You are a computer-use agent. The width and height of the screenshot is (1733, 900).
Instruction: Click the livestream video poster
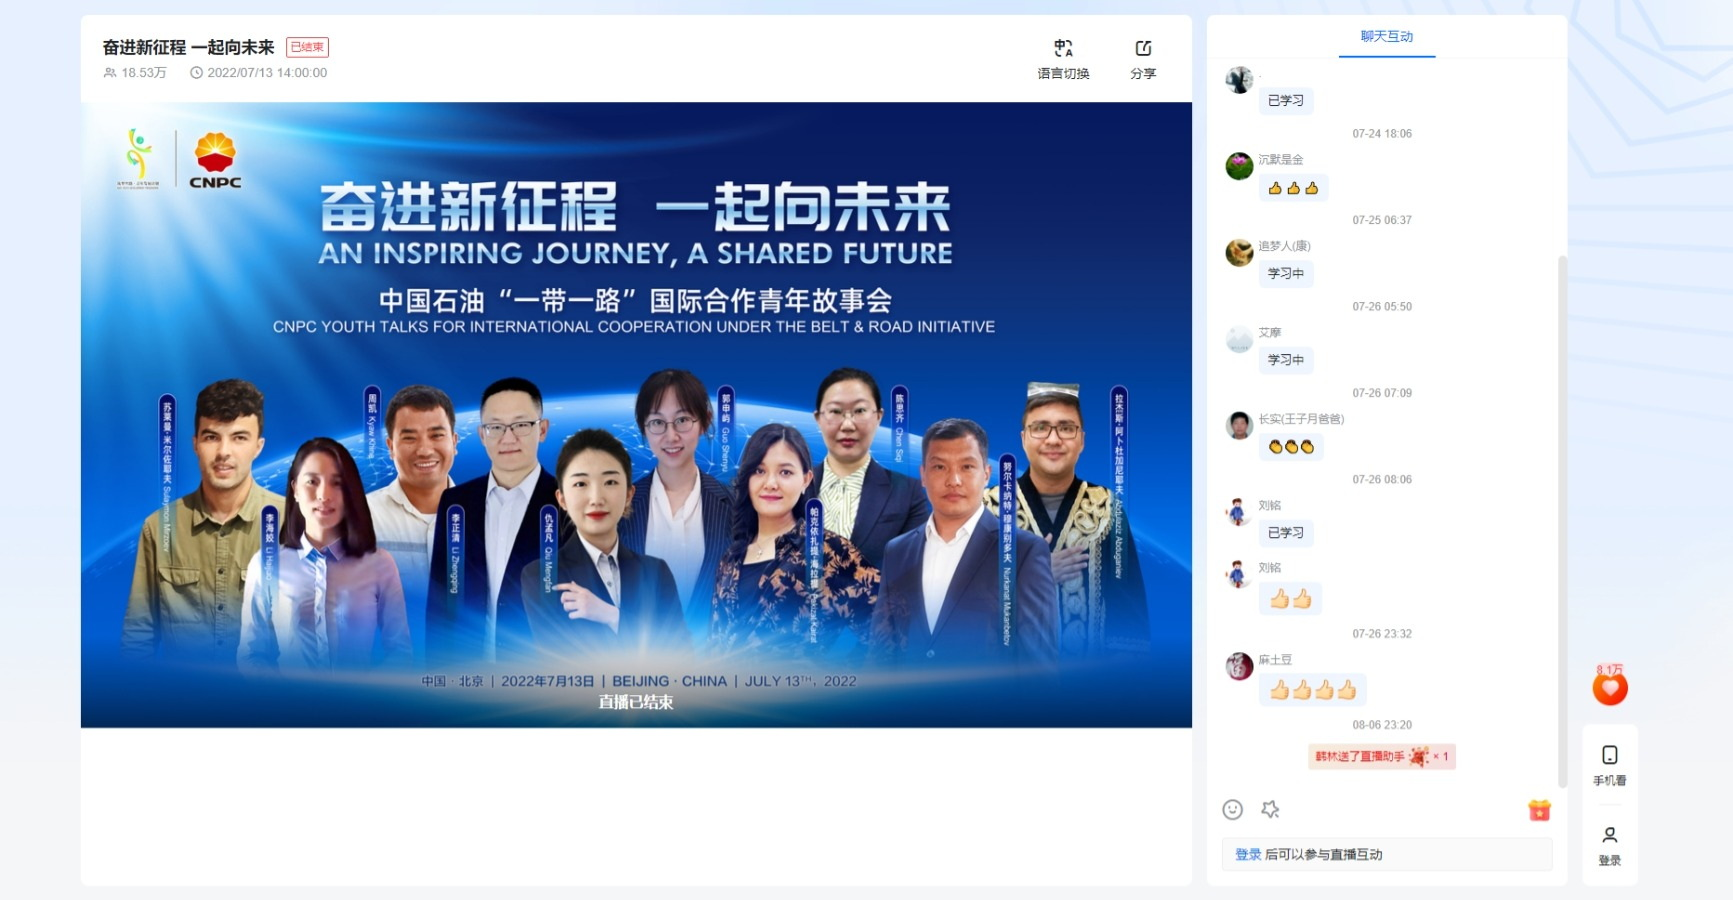tap(636, 415)
